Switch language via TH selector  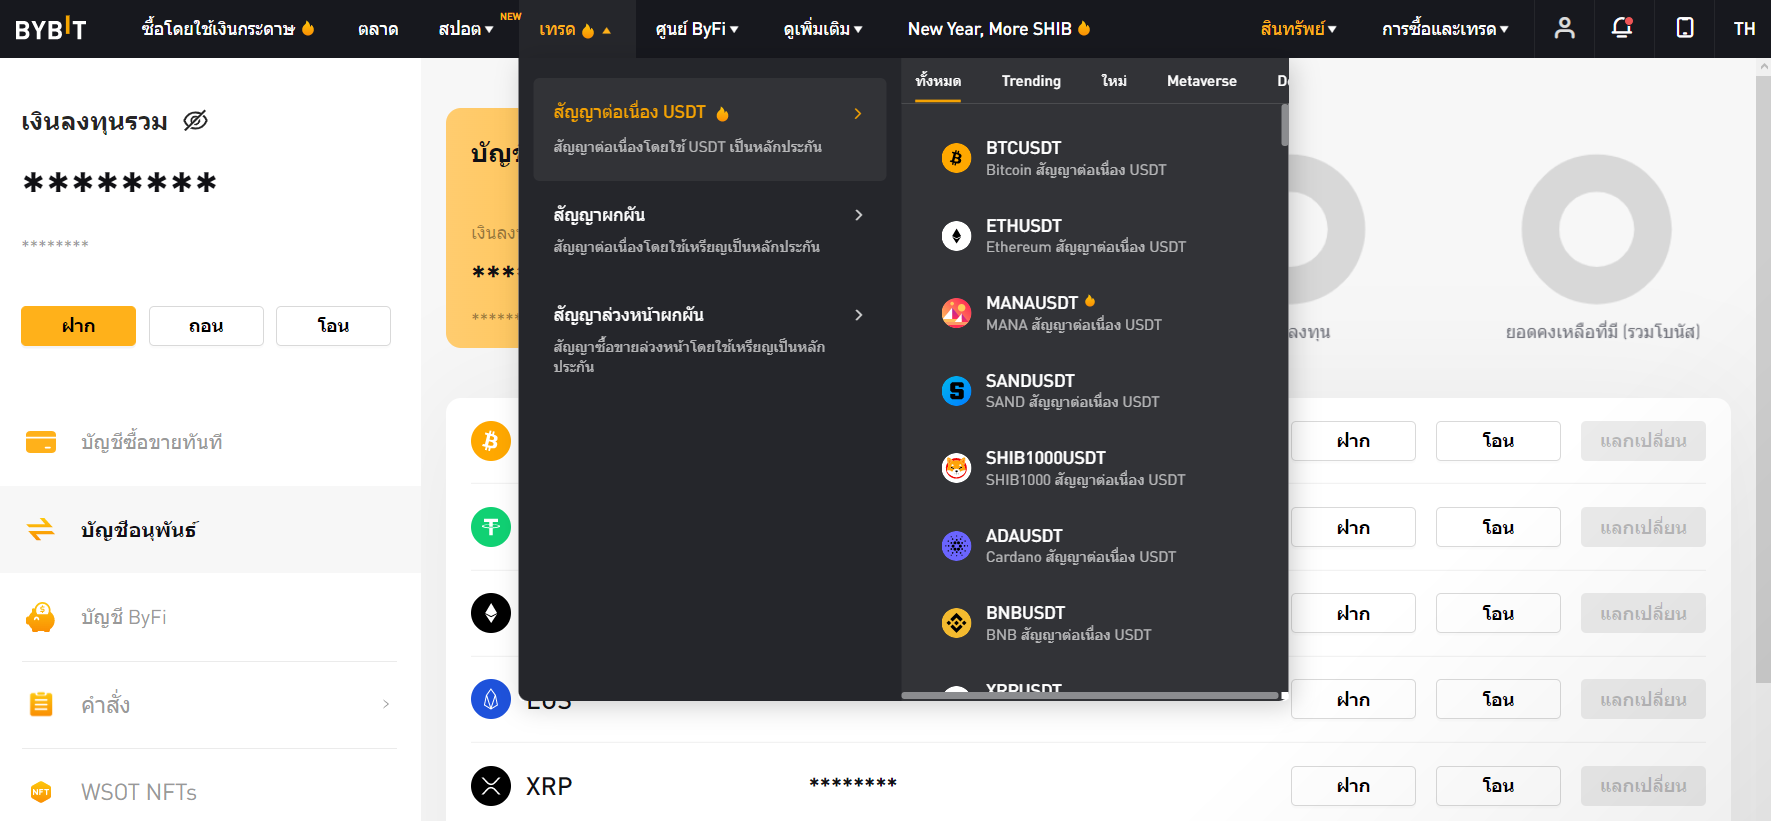[x=1744, y=29]
